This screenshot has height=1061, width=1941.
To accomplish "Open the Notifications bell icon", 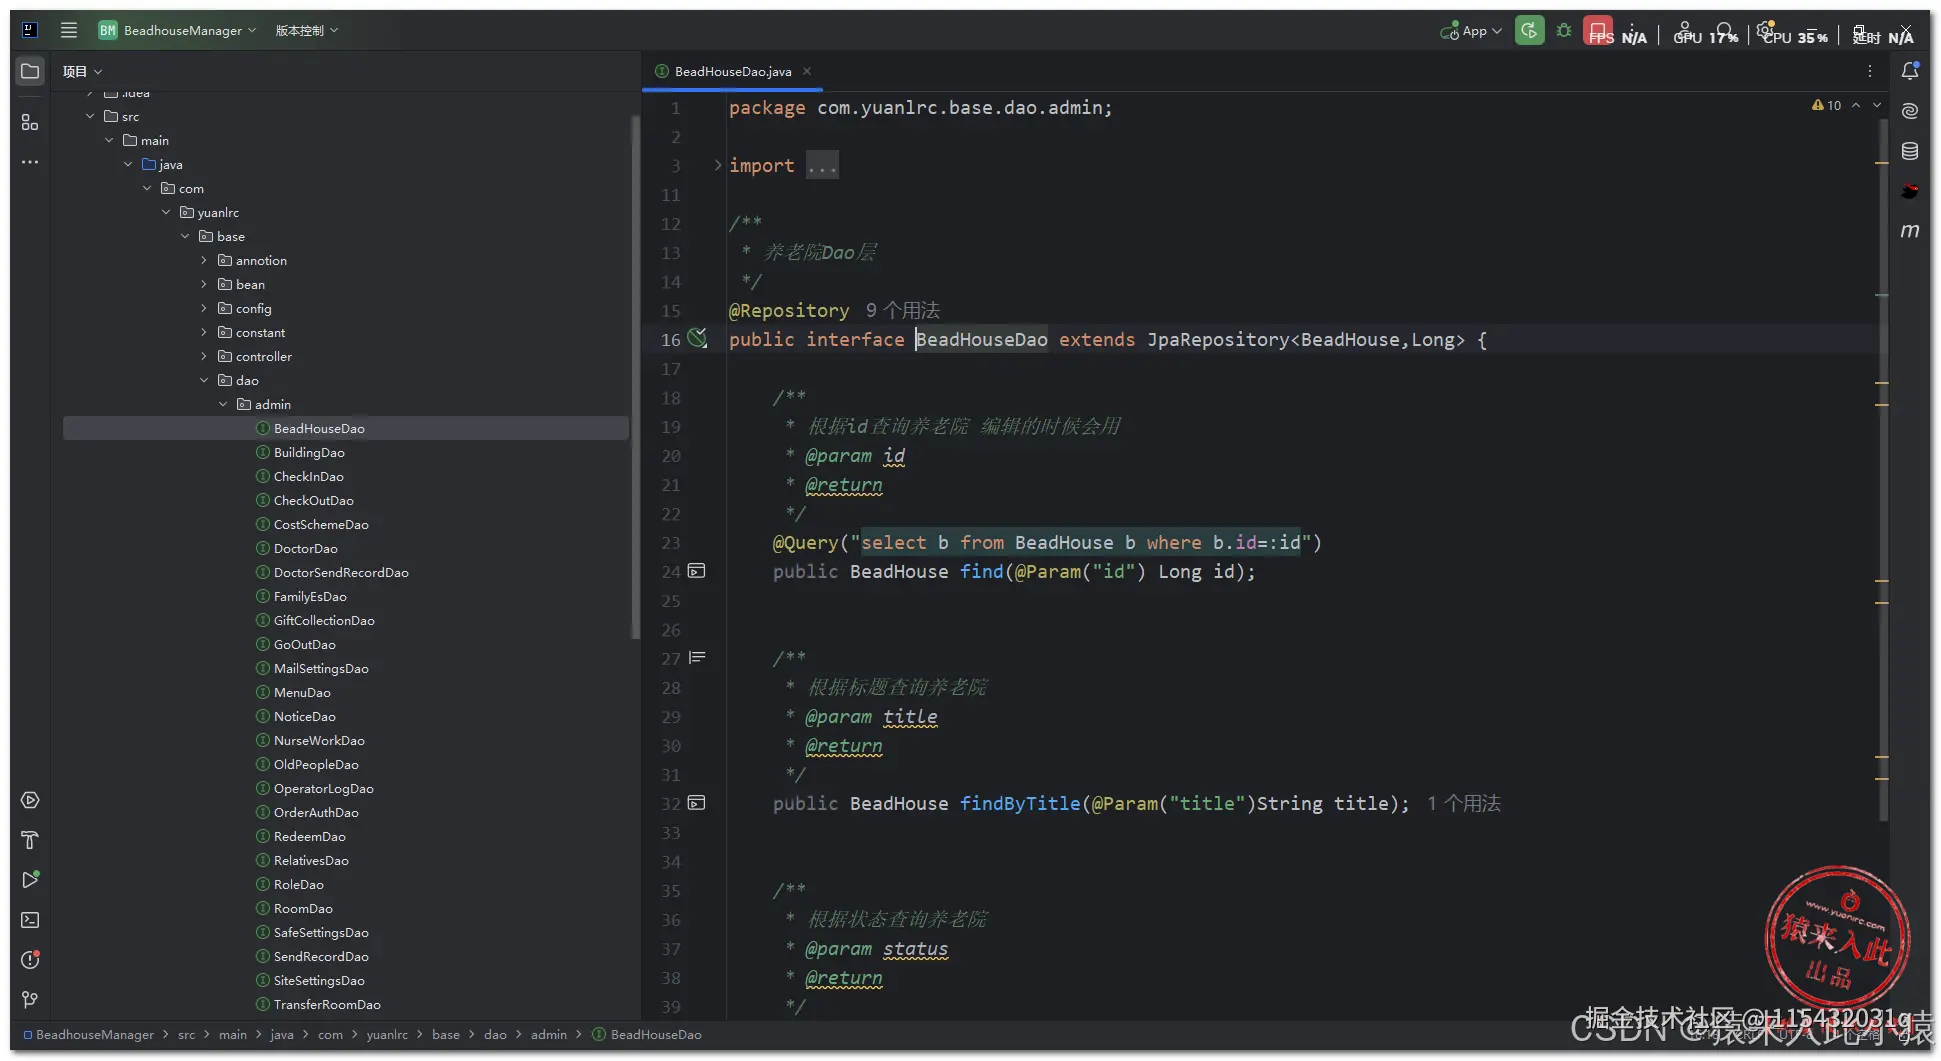I will coord(1910,71).
